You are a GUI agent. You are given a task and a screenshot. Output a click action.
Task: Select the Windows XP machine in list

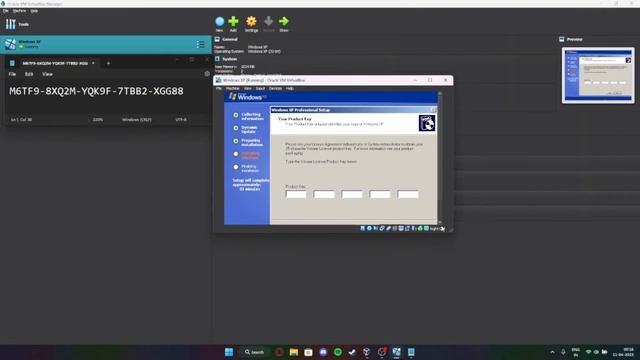[106, 44]
